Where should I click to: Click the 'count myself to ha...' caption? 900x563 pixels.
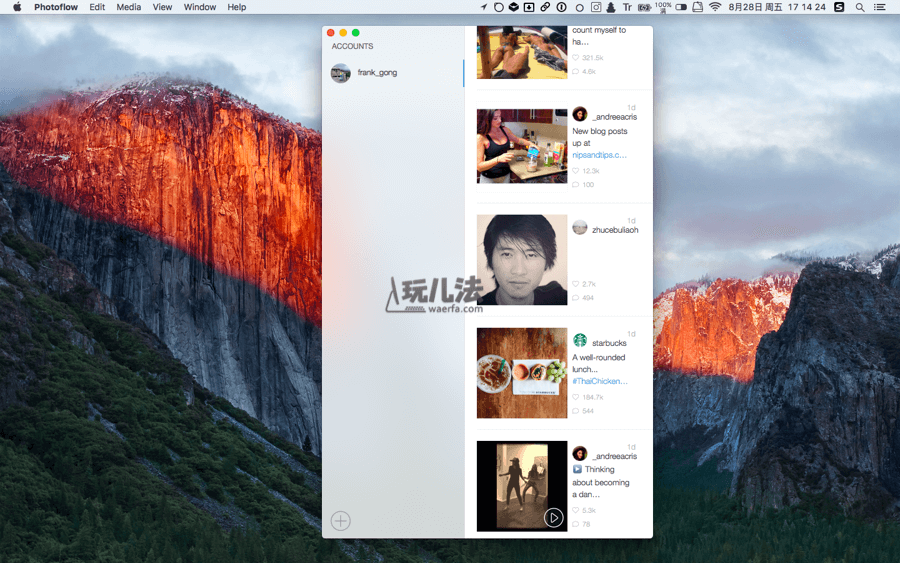click(599, 36)
